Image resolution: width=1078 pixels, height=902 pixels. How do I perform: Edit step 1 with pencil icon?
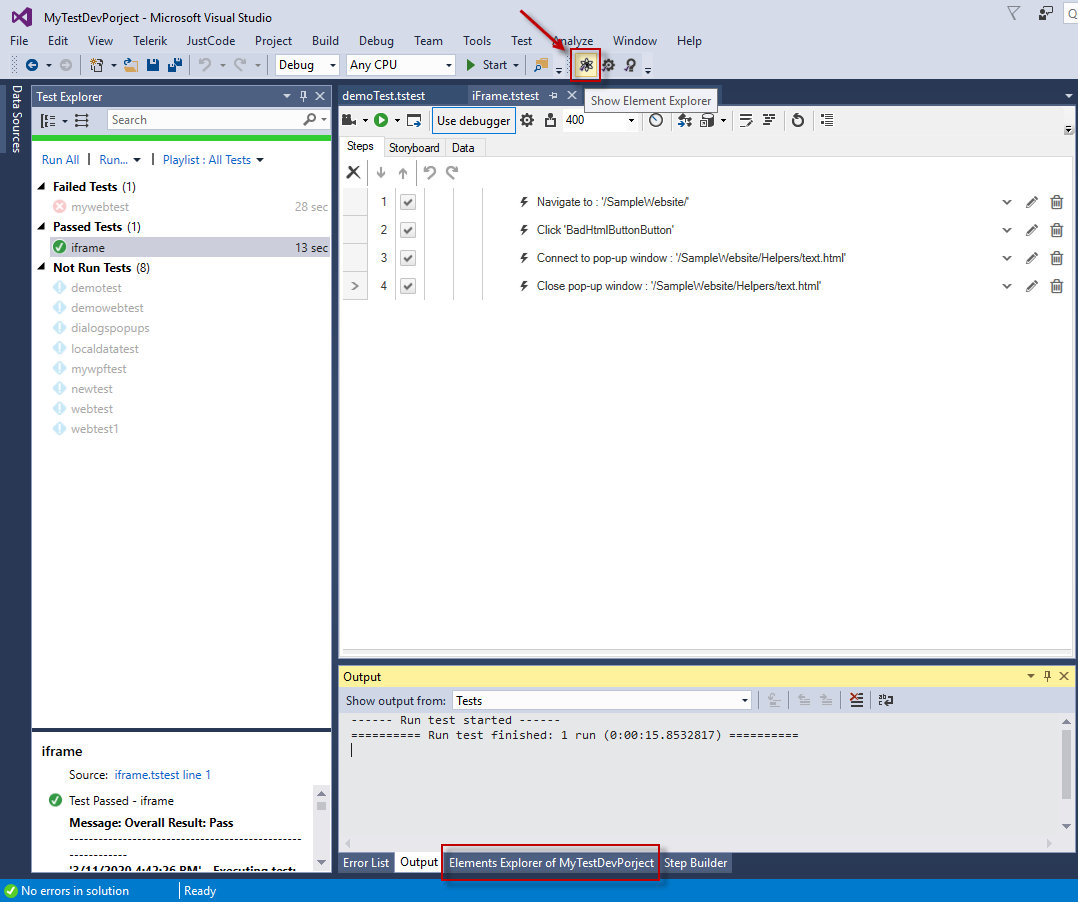pyautogui.click(x=1031, y=202)
